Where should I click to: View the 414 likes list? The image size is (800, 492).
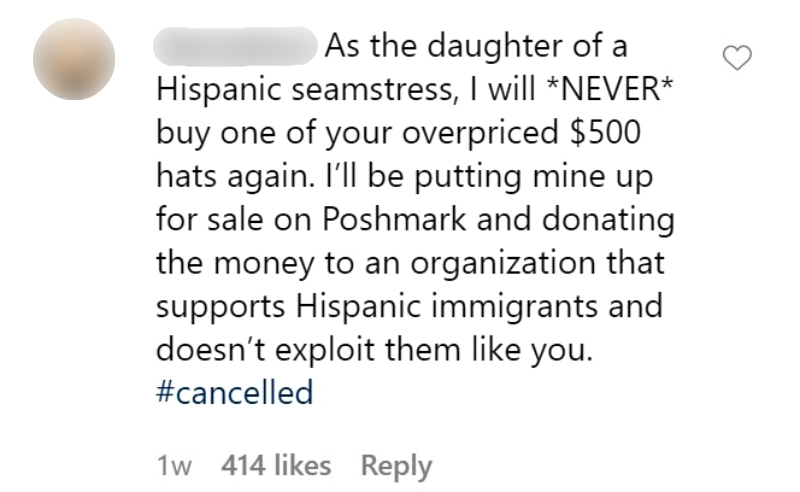click(x=276, y=465)
